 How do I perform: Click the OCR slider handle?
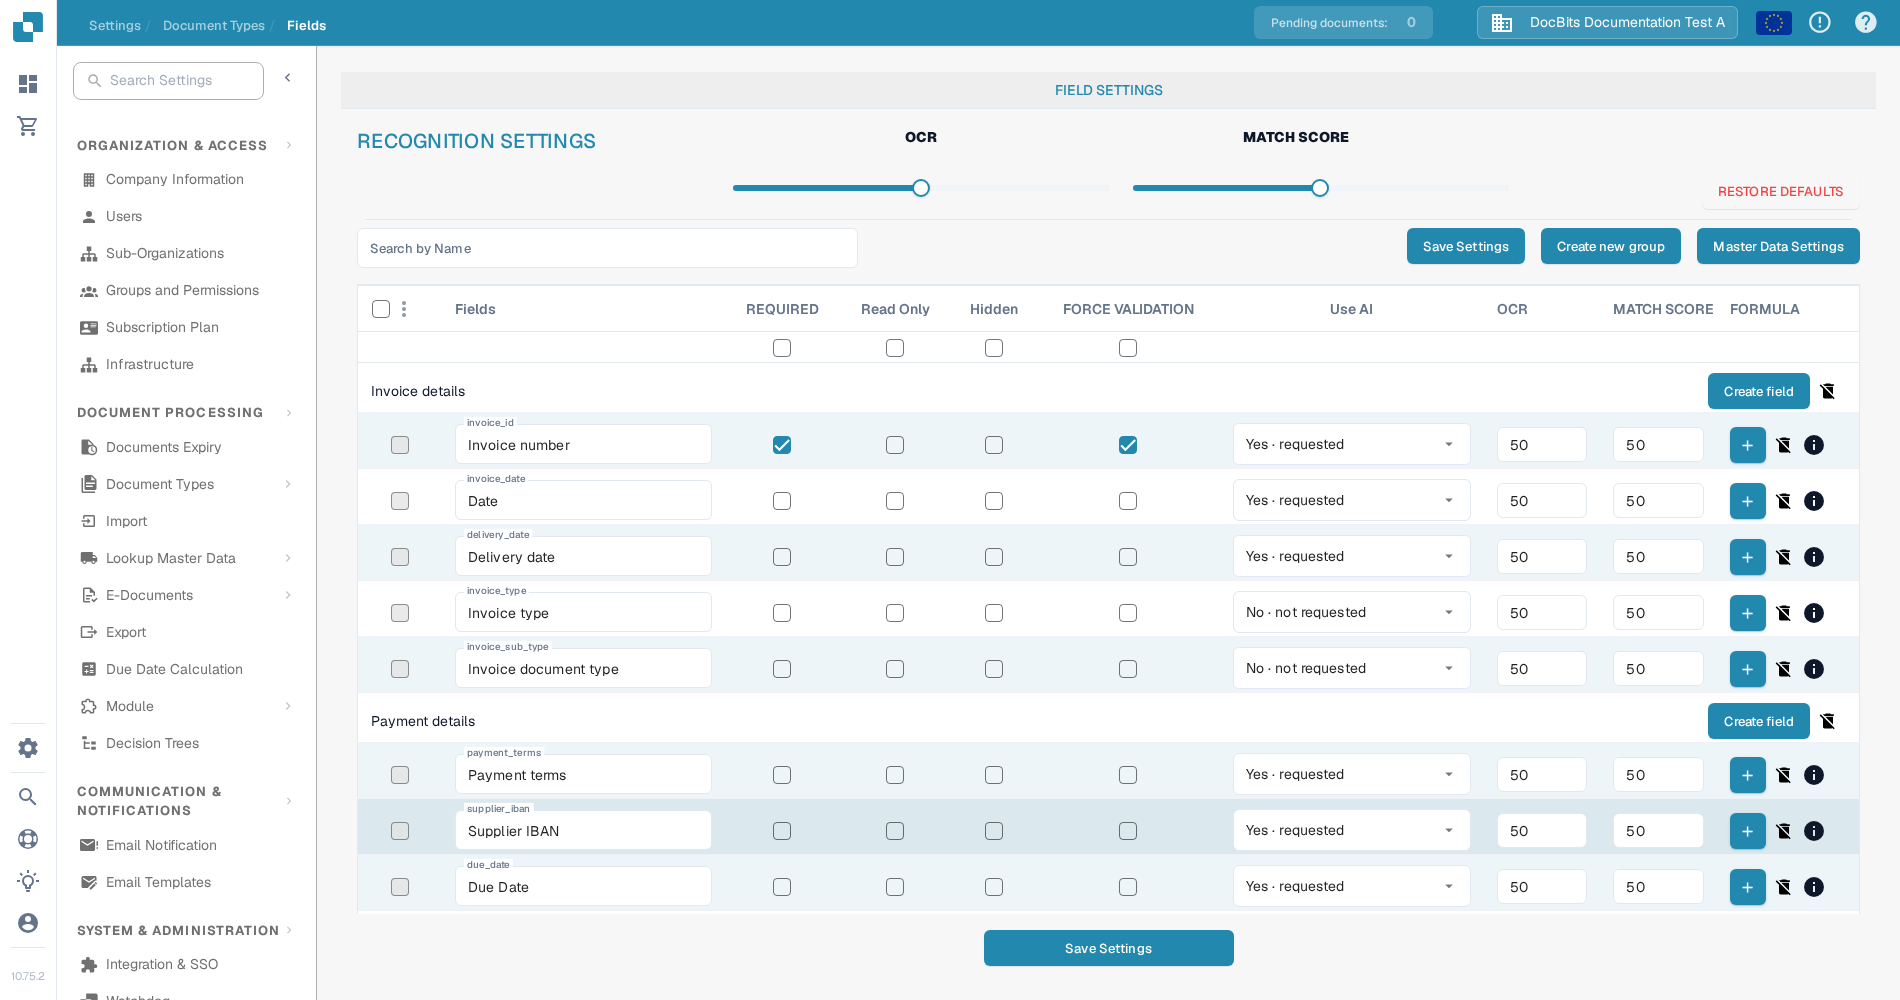pos(921,188)
